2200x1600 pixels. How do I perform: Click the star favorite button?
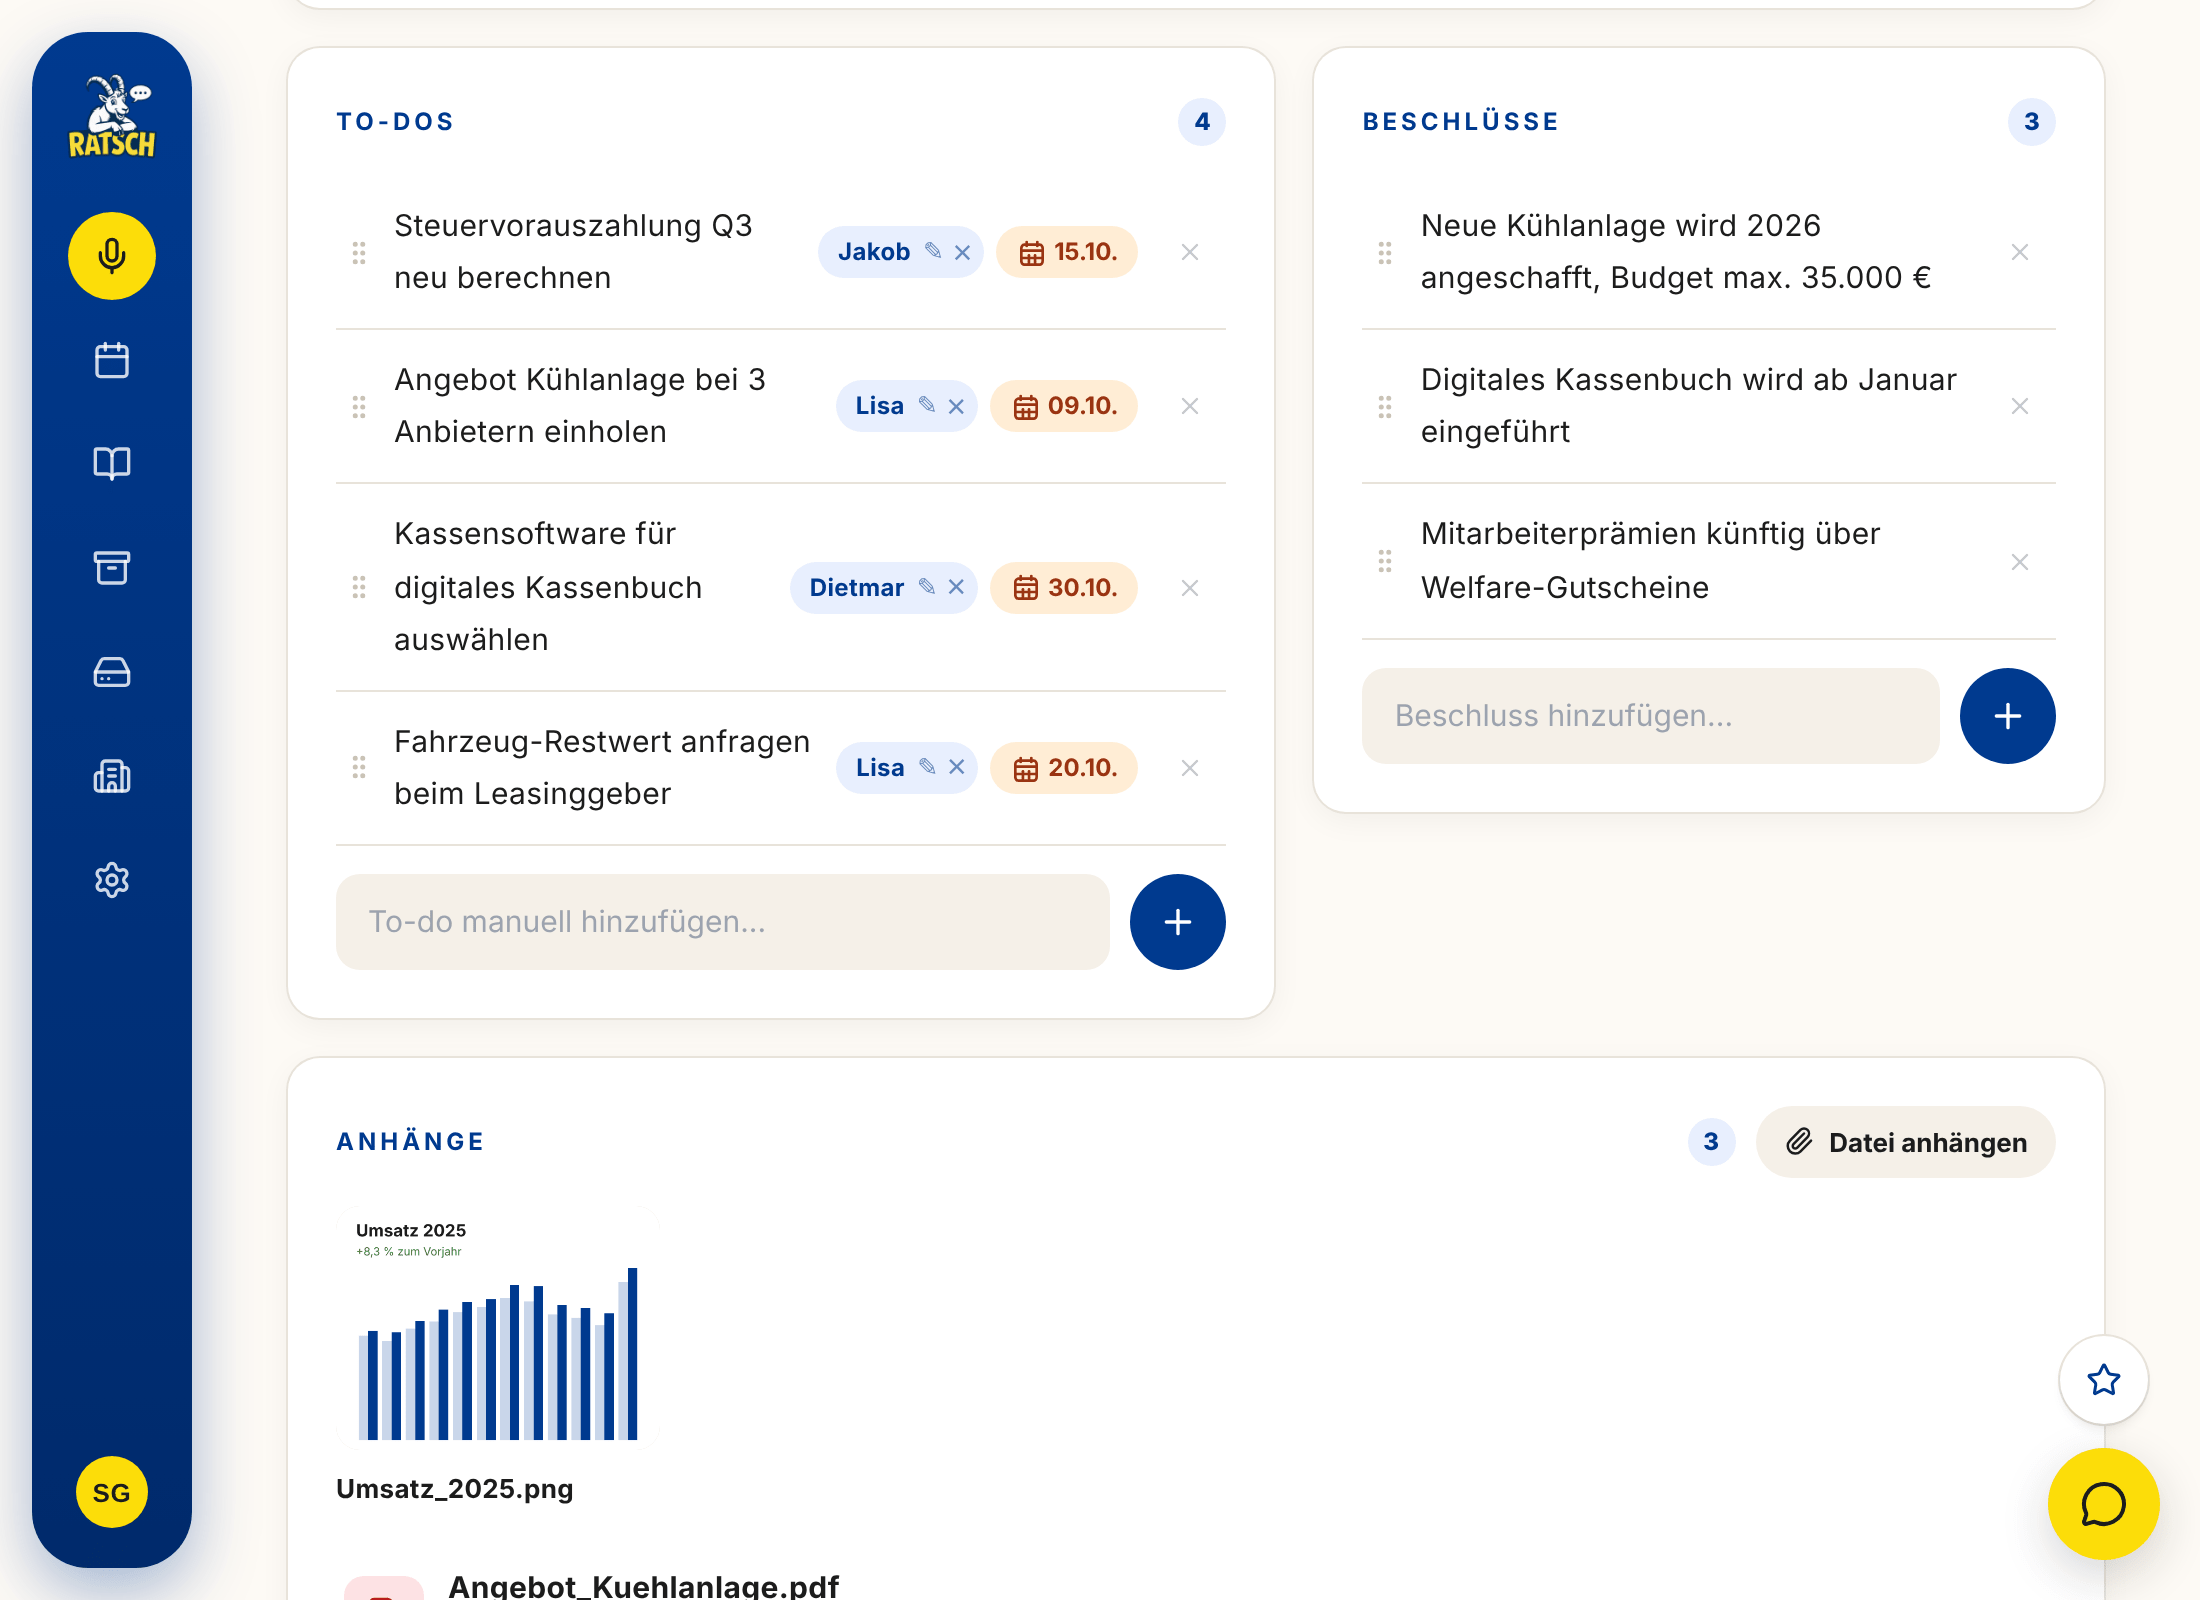(x=2104, y=1380)
